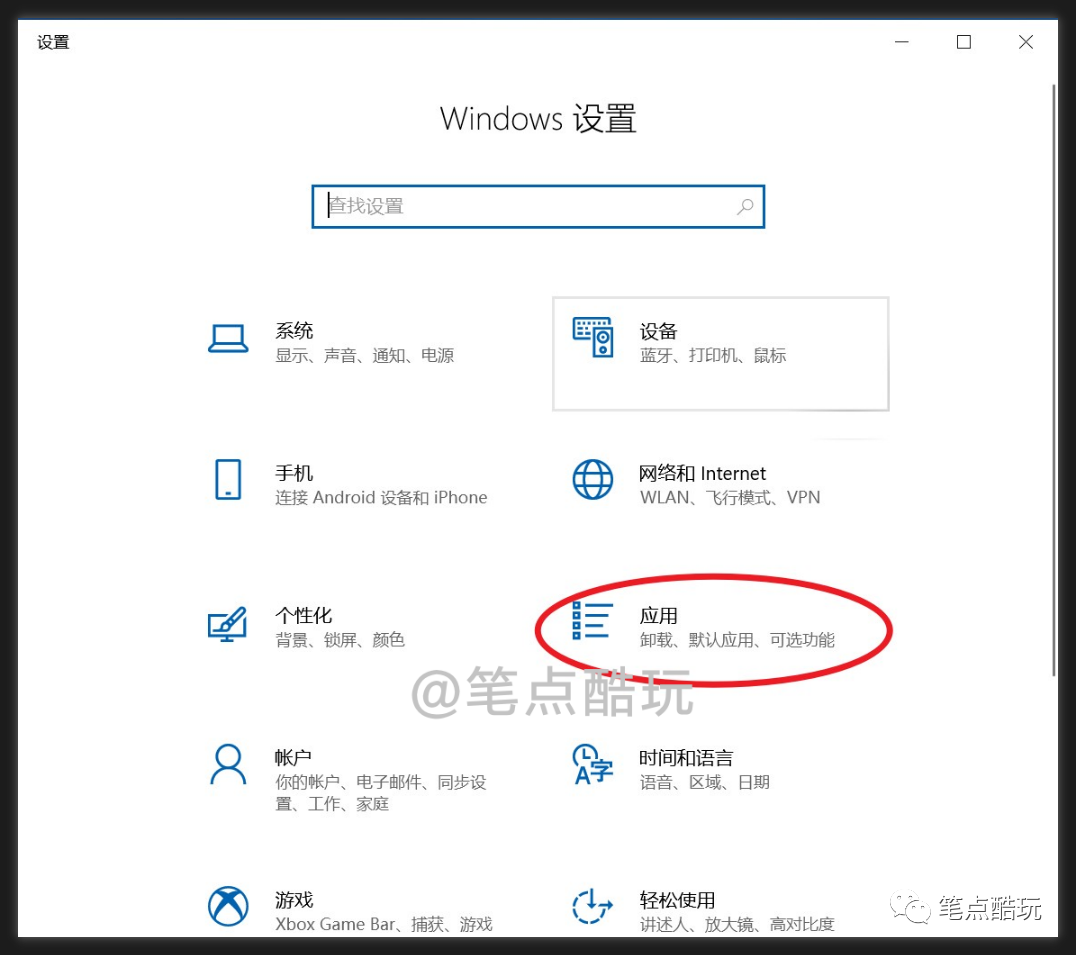This screenshot has width=1076, height=955.
Task: Click the text WLAN、飞行模式、VPN
Action: click(x=730, y=497)
